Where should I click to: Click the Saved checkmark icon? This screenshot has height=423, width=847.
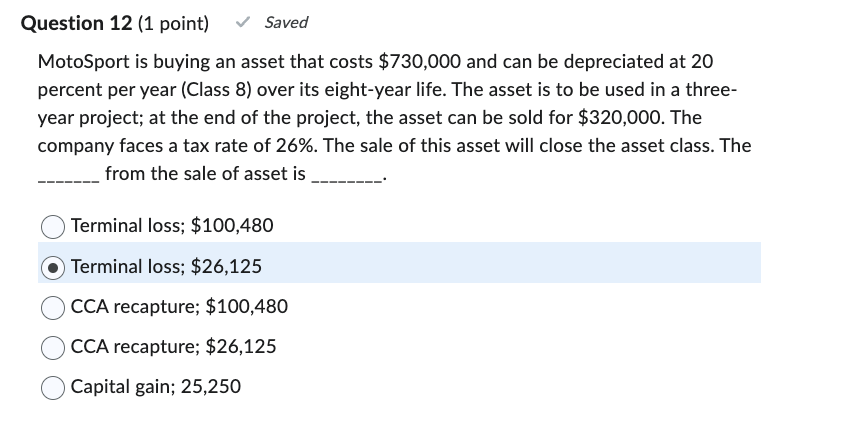point(241,22)
